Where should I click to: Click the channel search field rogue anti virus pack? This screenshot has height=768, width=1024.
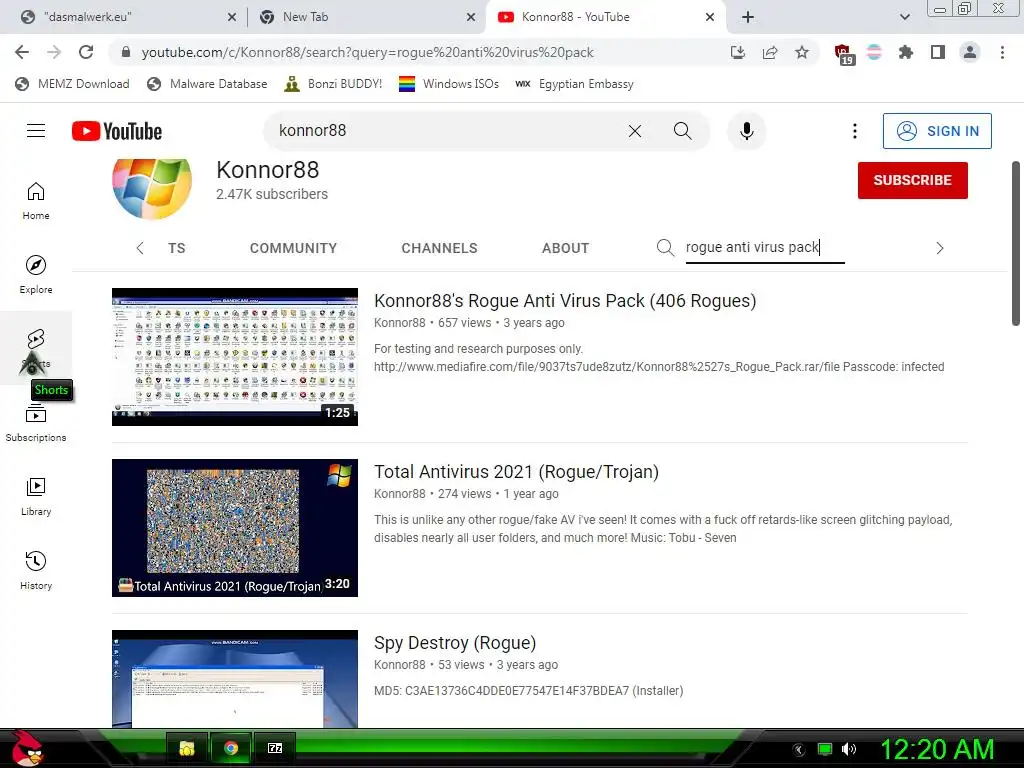(x=765, y=248)
